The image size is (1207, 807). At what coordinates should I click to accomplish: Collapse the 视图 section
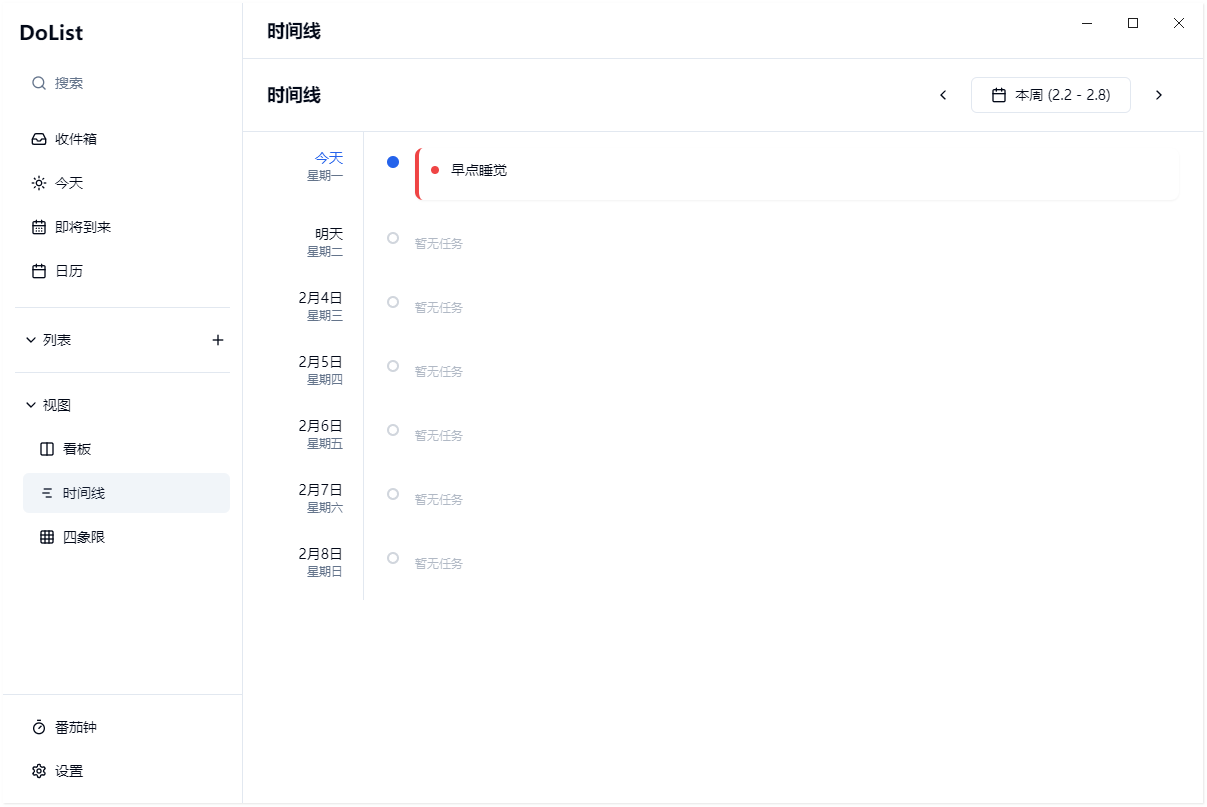[30, 405]
